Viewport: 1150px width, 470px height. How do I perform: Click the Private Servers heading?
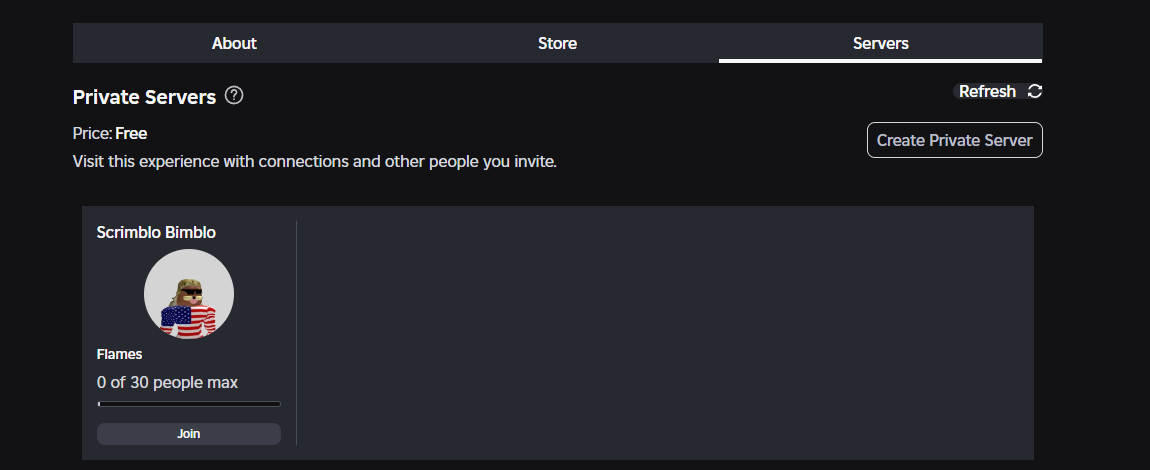click(x=144, y=97)
